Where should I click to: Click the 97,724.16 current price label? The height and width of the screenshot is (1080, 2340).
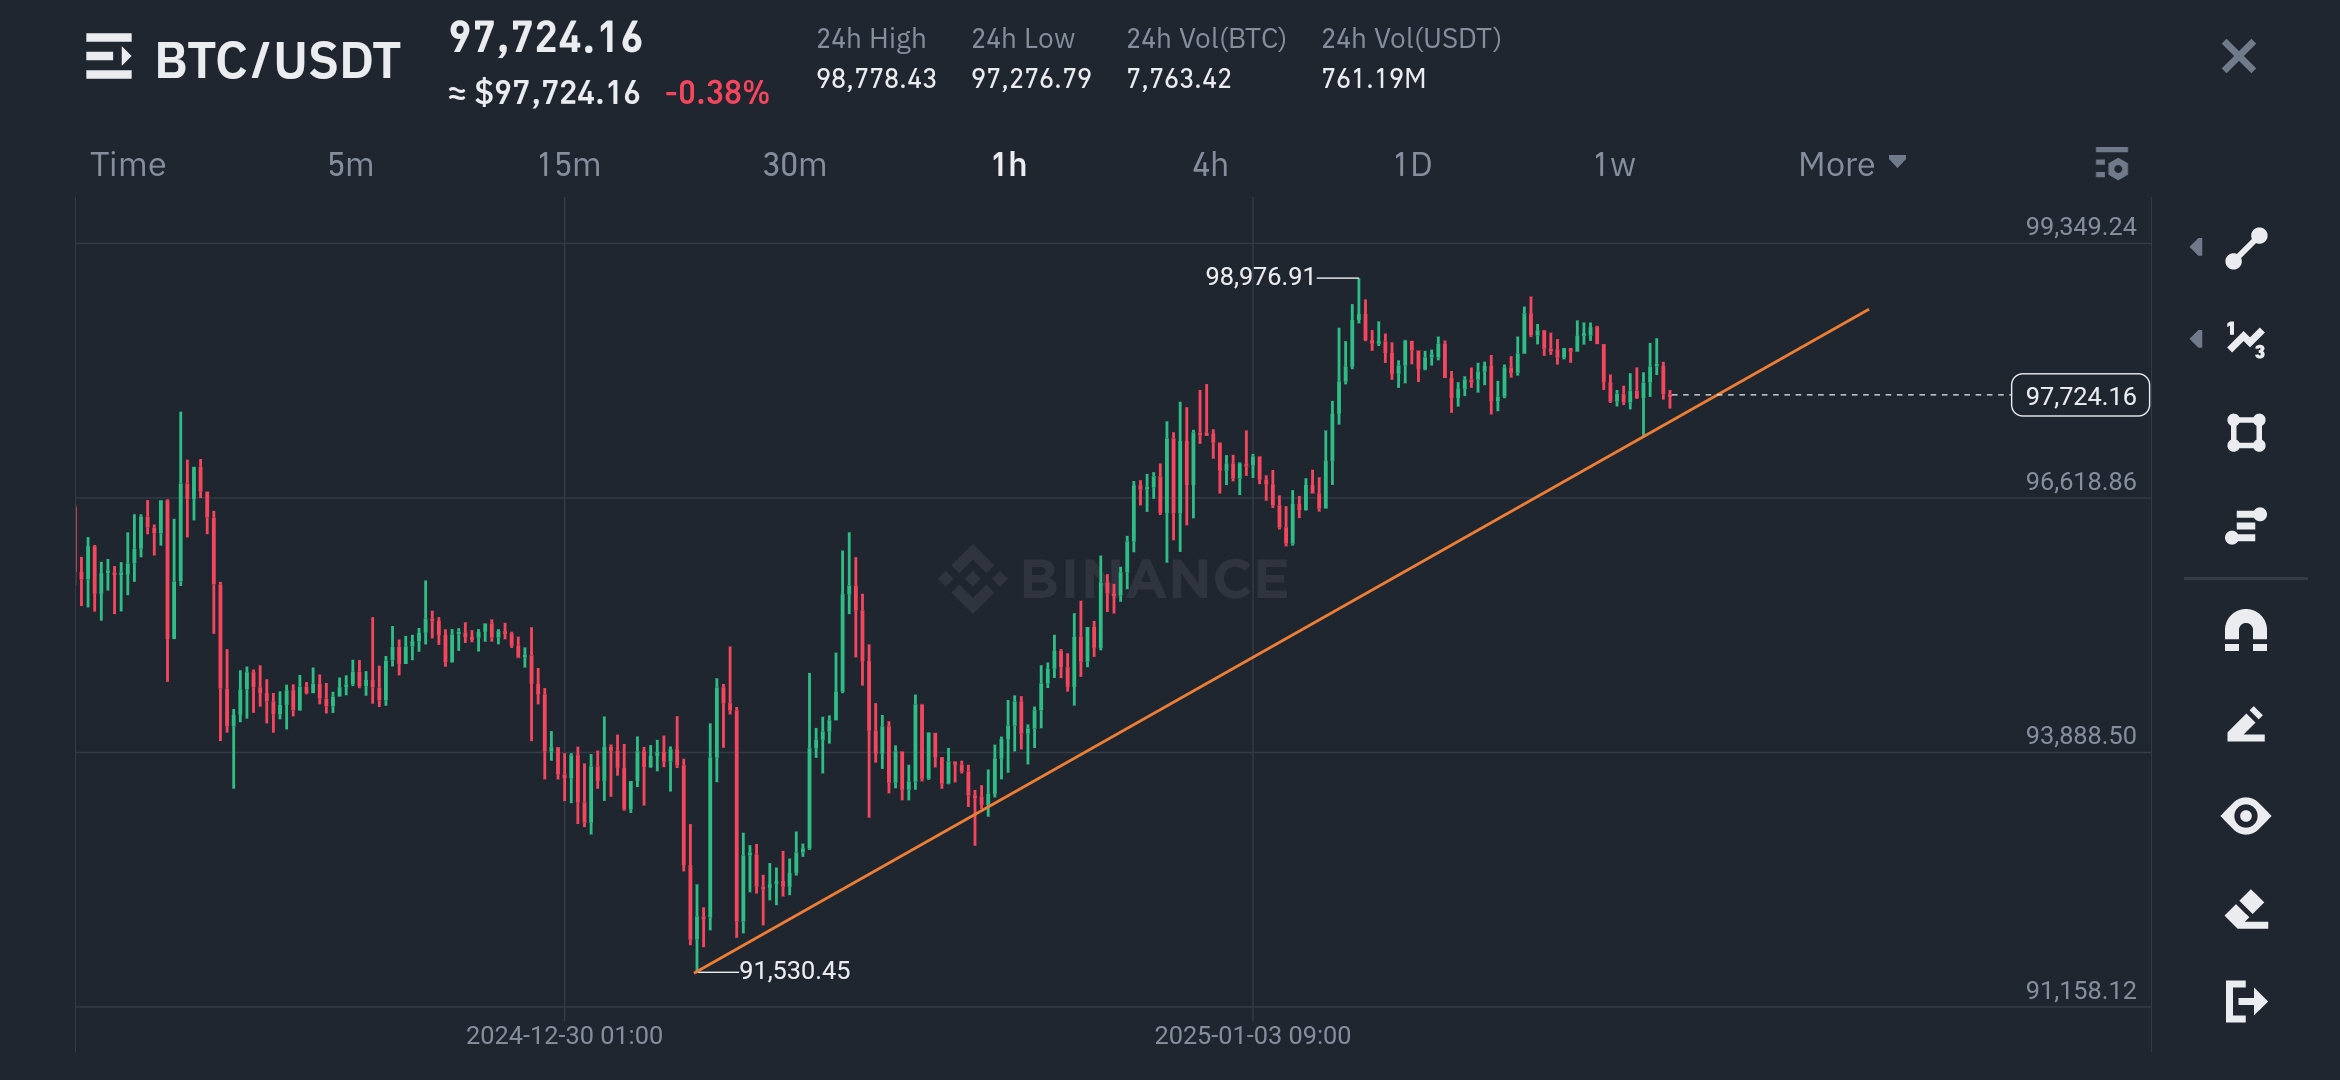(2080, 396)
